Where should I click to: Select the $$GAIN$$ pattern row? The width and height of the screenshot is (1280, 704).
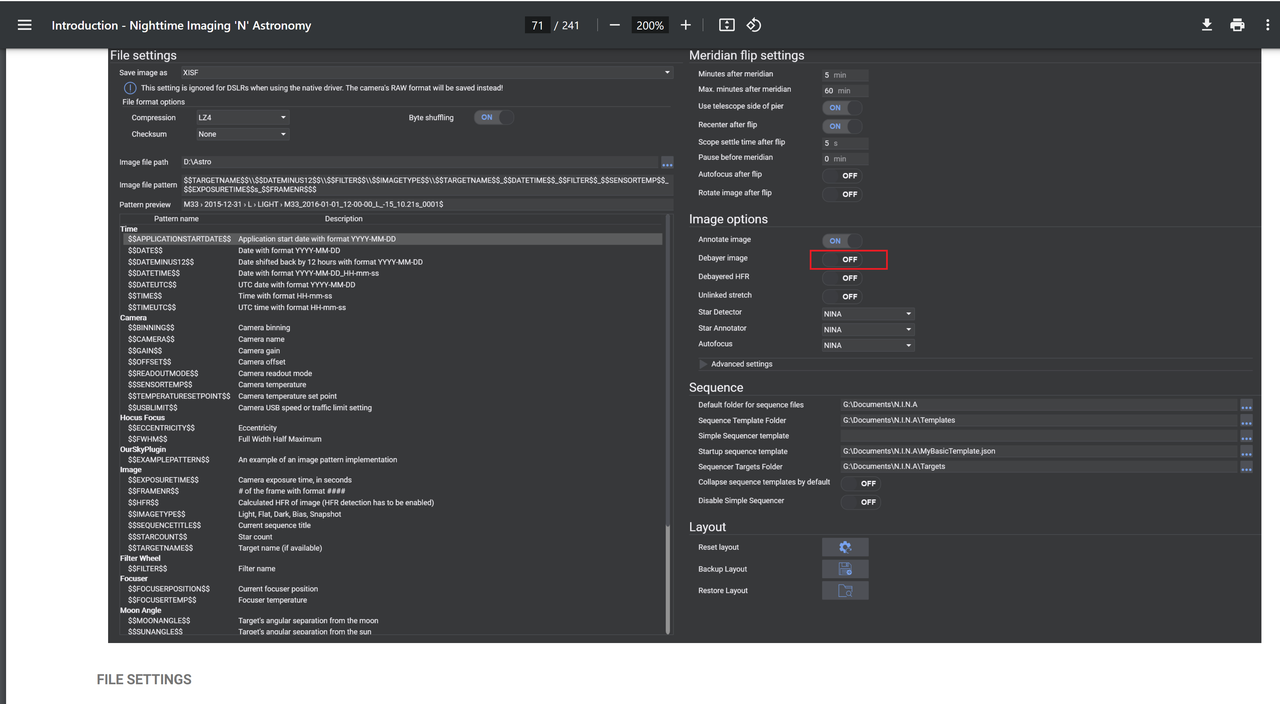point(391,351)
